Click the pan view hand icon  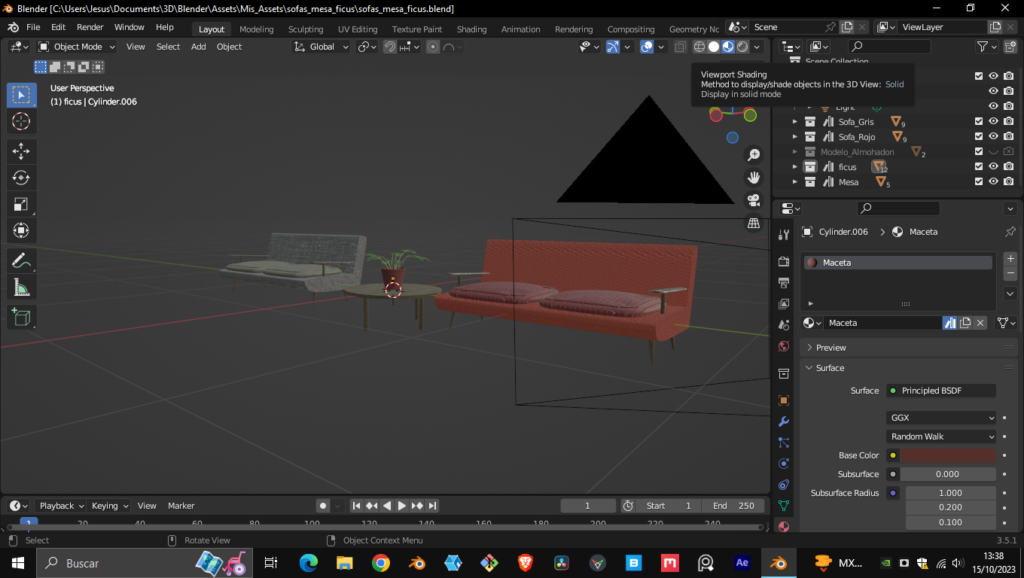tap(754, 178)
